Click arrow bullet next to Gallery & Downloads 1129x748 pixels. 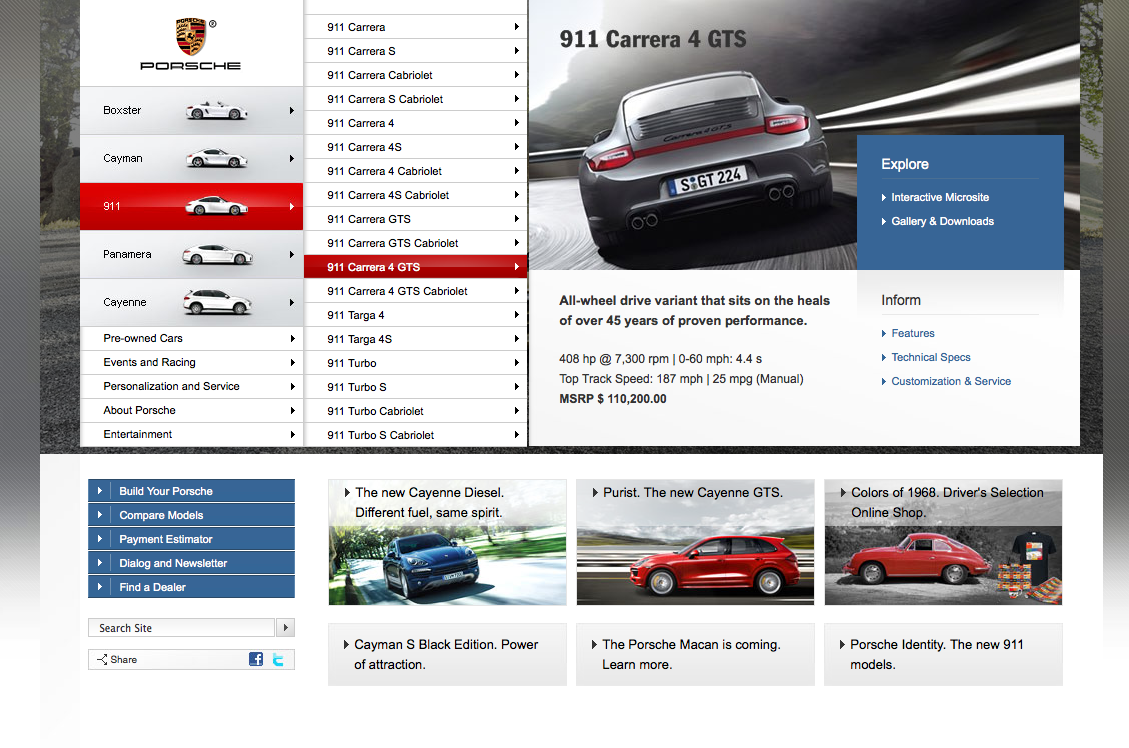click(x=883, y=221)
